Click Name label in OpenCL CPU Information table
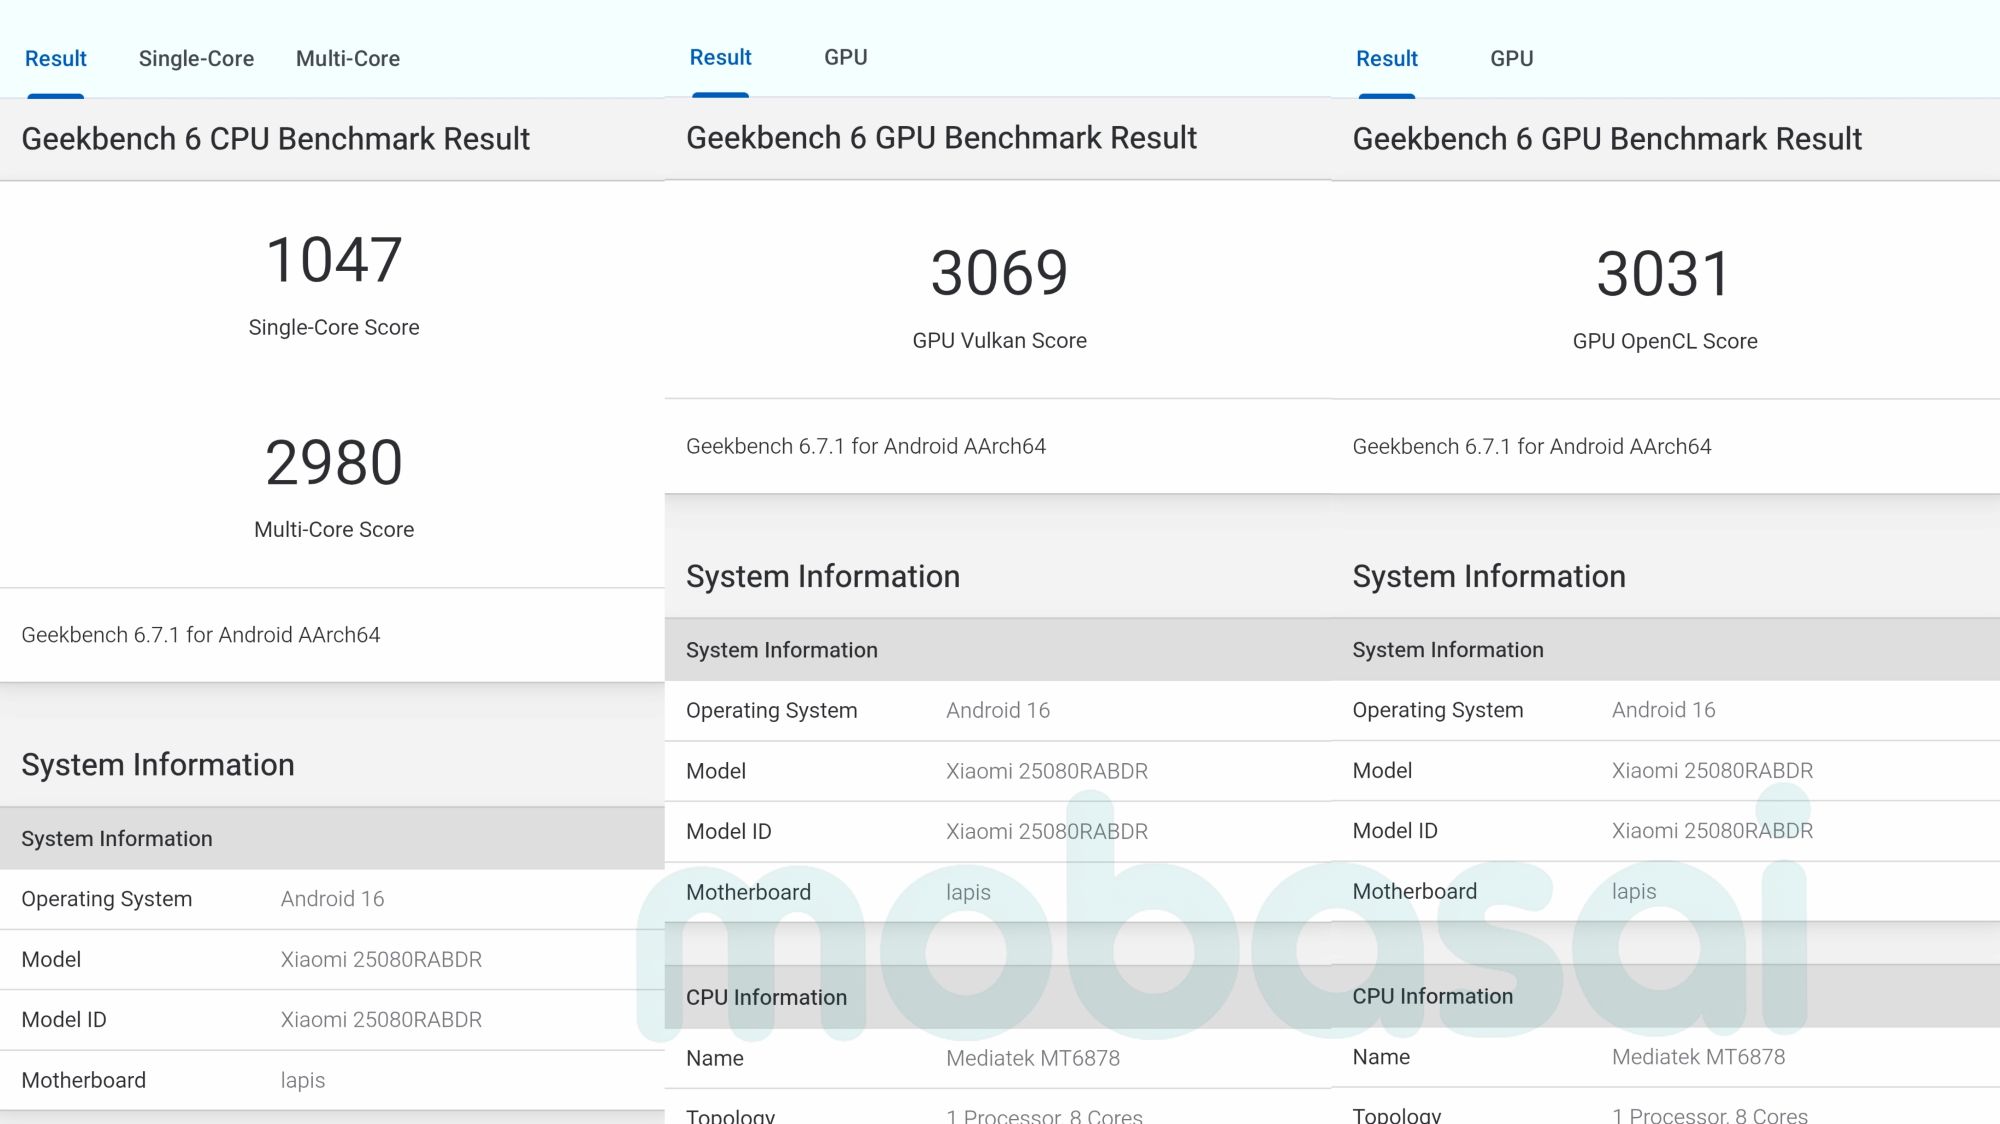This screenshot has width=2000, height=1124. [x=1381, y=1057]
